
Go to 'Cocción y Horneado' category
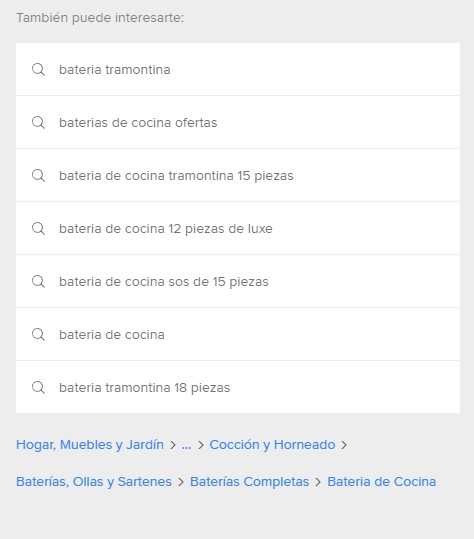tap(272, 444)
